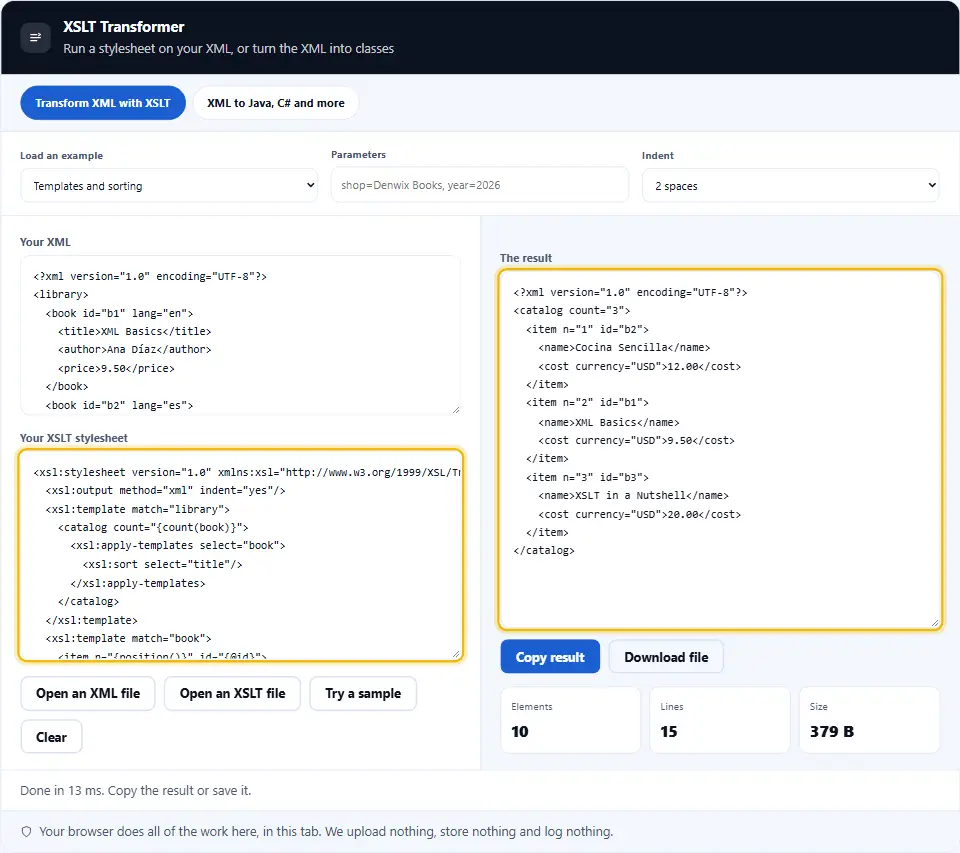Image resolution: width=960 pixels, height=853 pixels.
Task: Click the '<book id="b2" lang="es">' XML line
Action: [x=119, y=405]
